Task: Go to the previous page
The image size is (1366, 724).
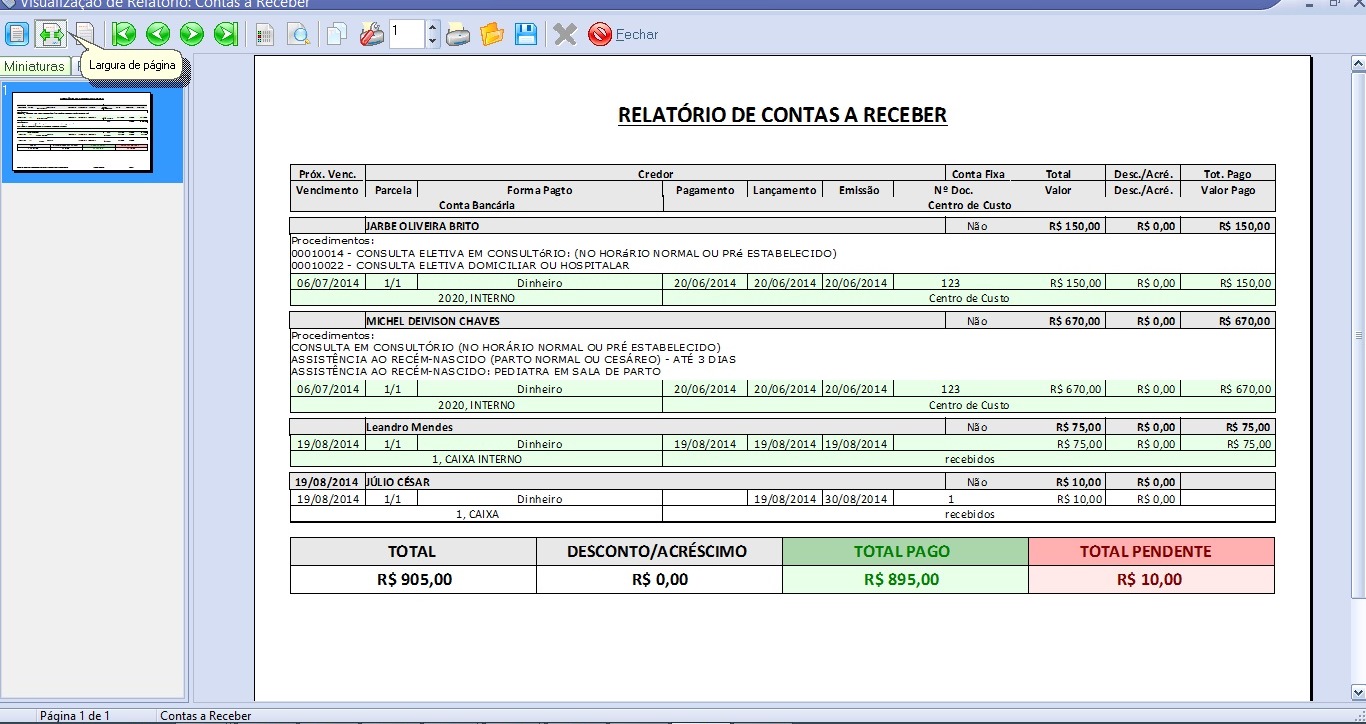Action: 158,34
